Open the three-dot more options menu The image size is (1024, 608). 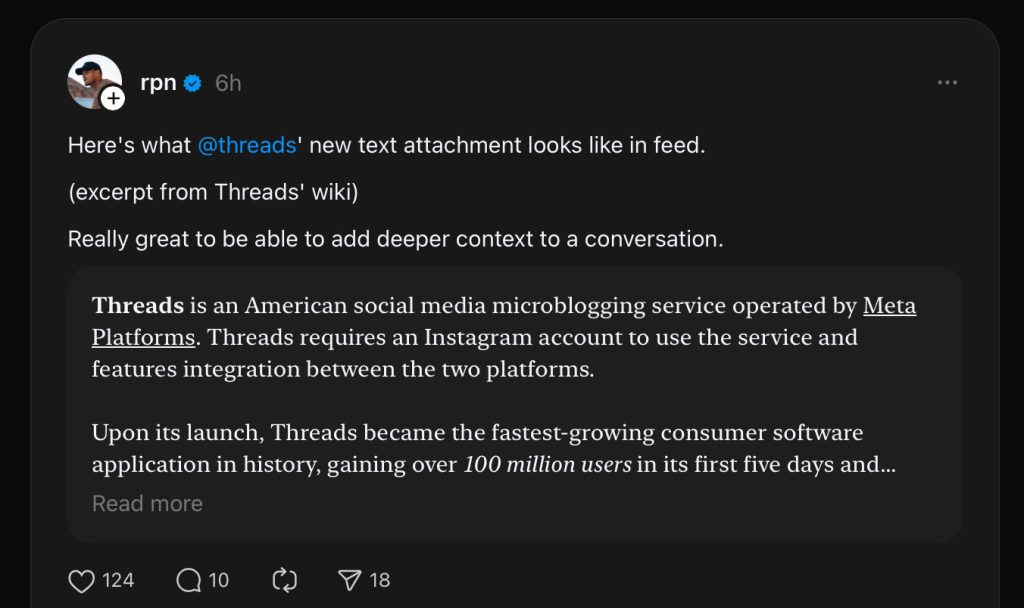(x=947, y=83)
